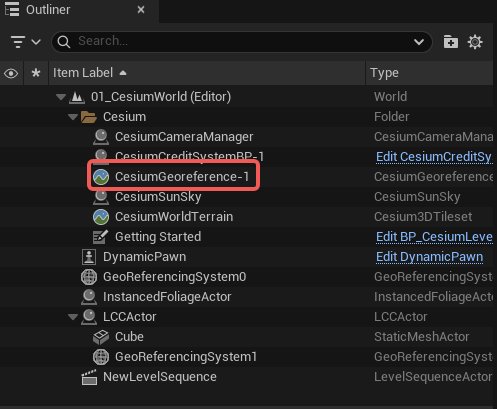Collapse the 01_CesiumWorld (Editor) tree
This screenshot has height=409, width=497.
point(61,97)
